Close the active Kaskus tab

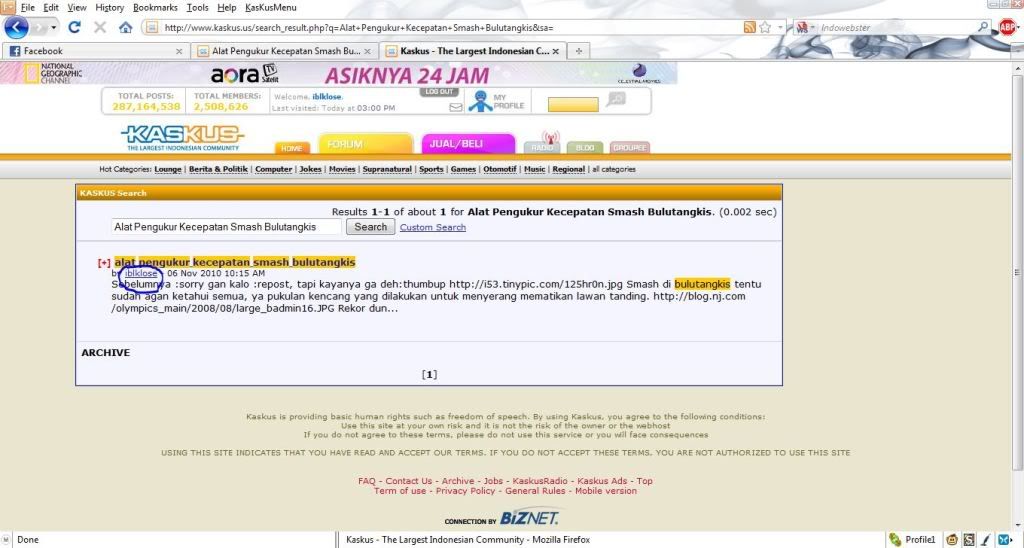point(555,51)
